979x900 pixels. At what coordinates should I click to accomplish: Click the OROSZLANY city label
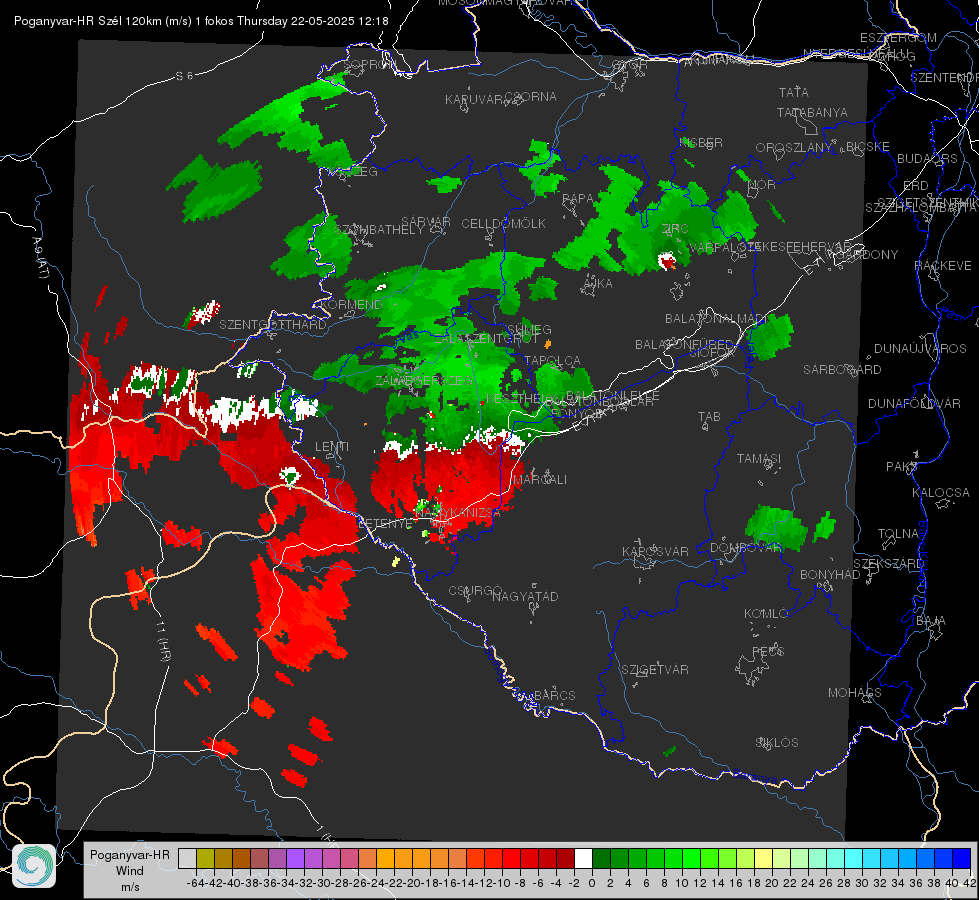click(794, 148)
